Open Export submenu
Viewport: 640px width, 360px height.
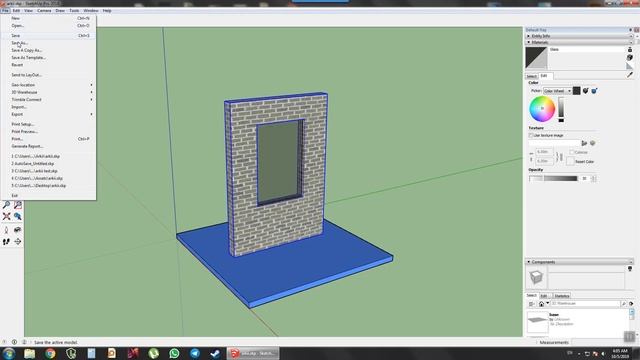48,114
